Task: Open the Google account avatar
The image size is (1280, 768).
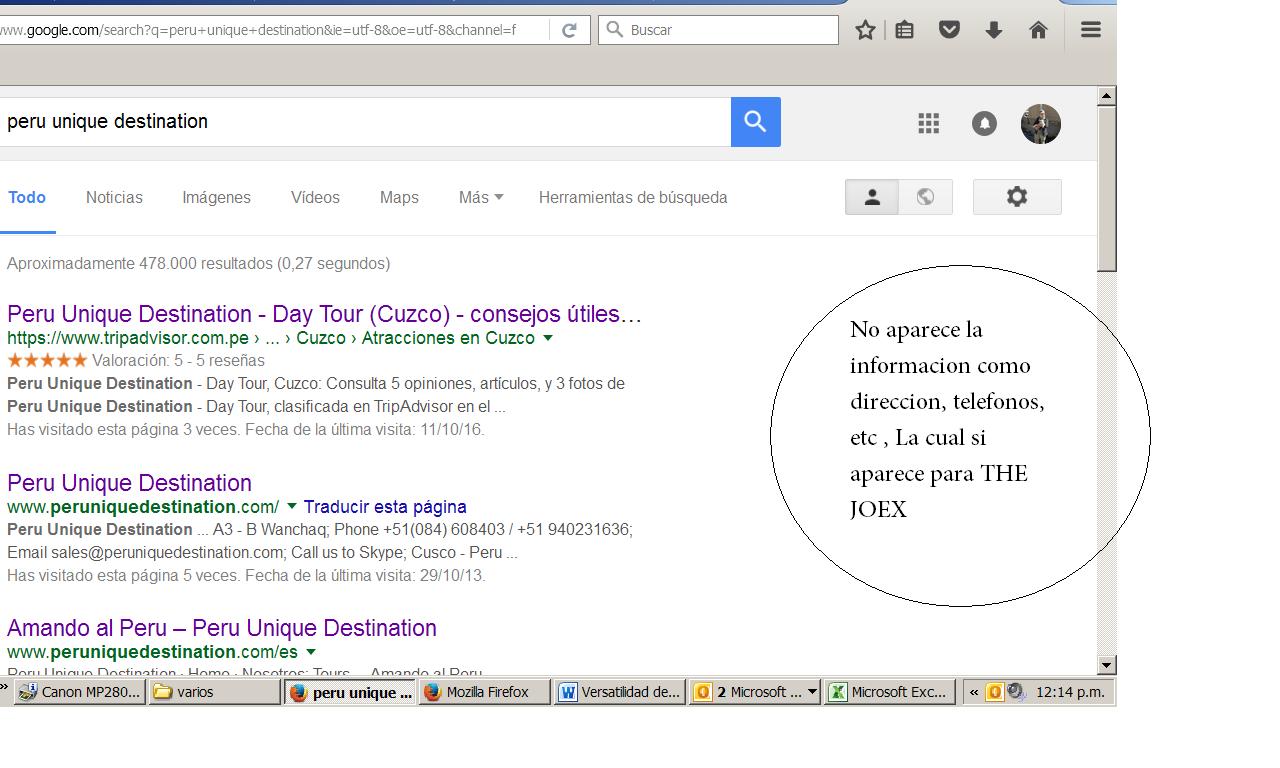Action: pos(1041,124)
